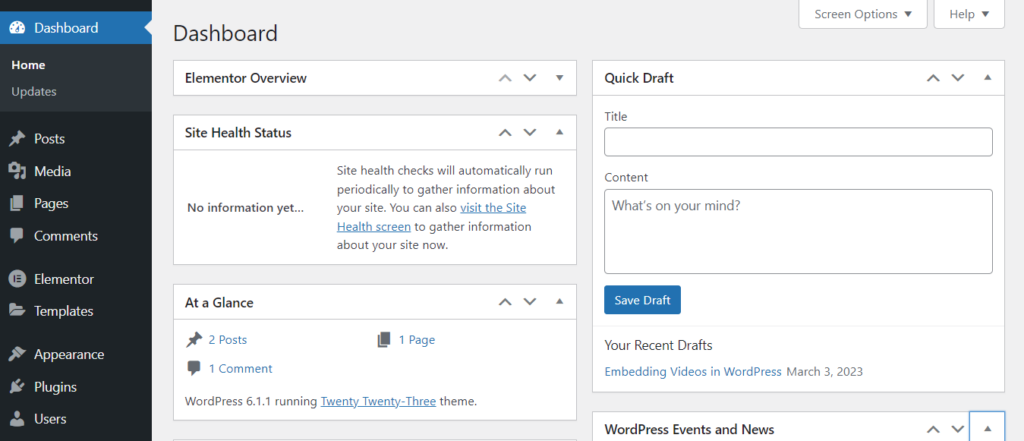Open Dashboard menu item

(x=76, y=28)
